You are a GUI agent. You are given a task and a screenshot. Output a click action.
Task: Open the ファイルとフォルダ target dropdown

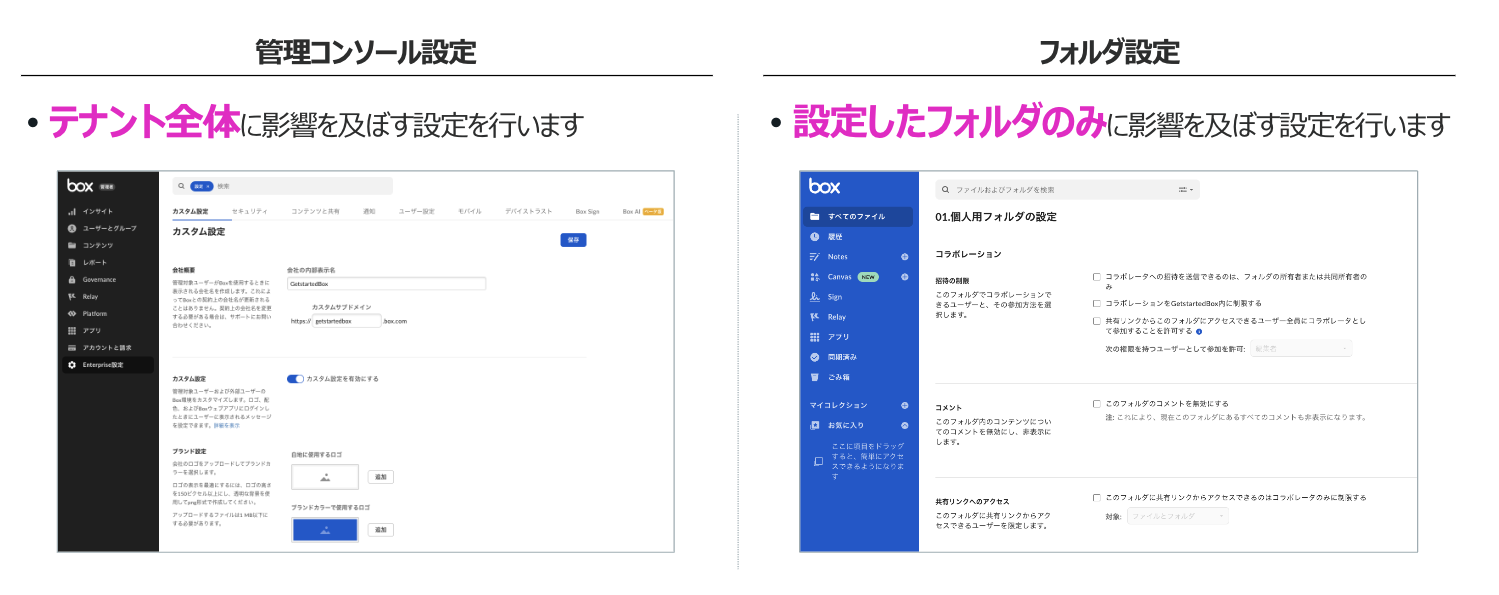coord(1177,516)
